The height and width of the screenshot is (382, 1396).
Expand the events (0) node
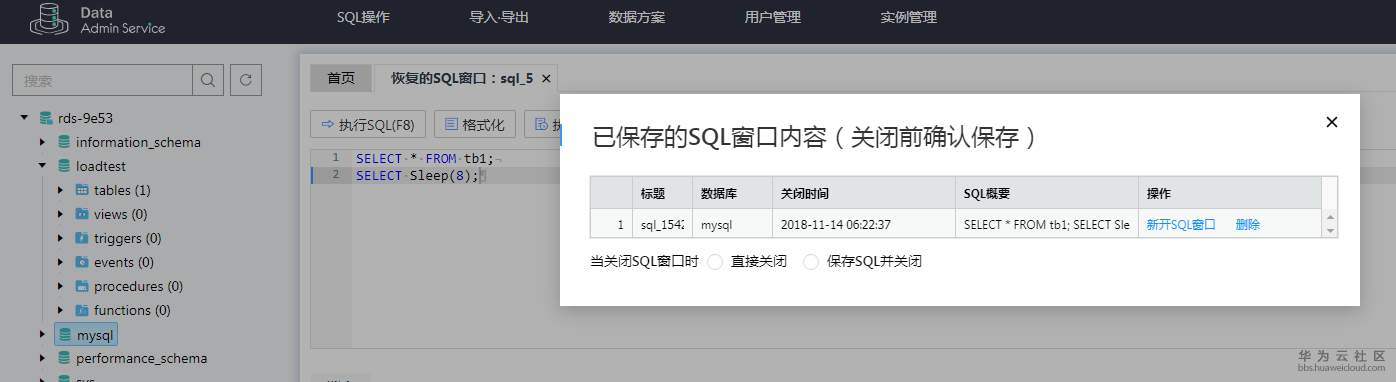tap(61, 262)
